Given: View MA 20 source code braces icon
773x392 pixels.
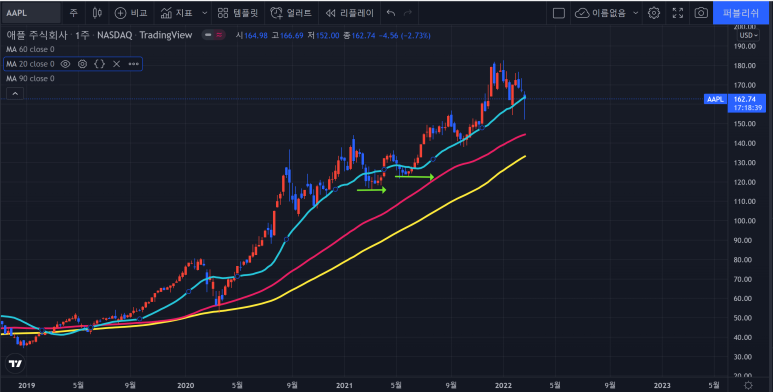Looking at the screenshot, I should 100,64.
